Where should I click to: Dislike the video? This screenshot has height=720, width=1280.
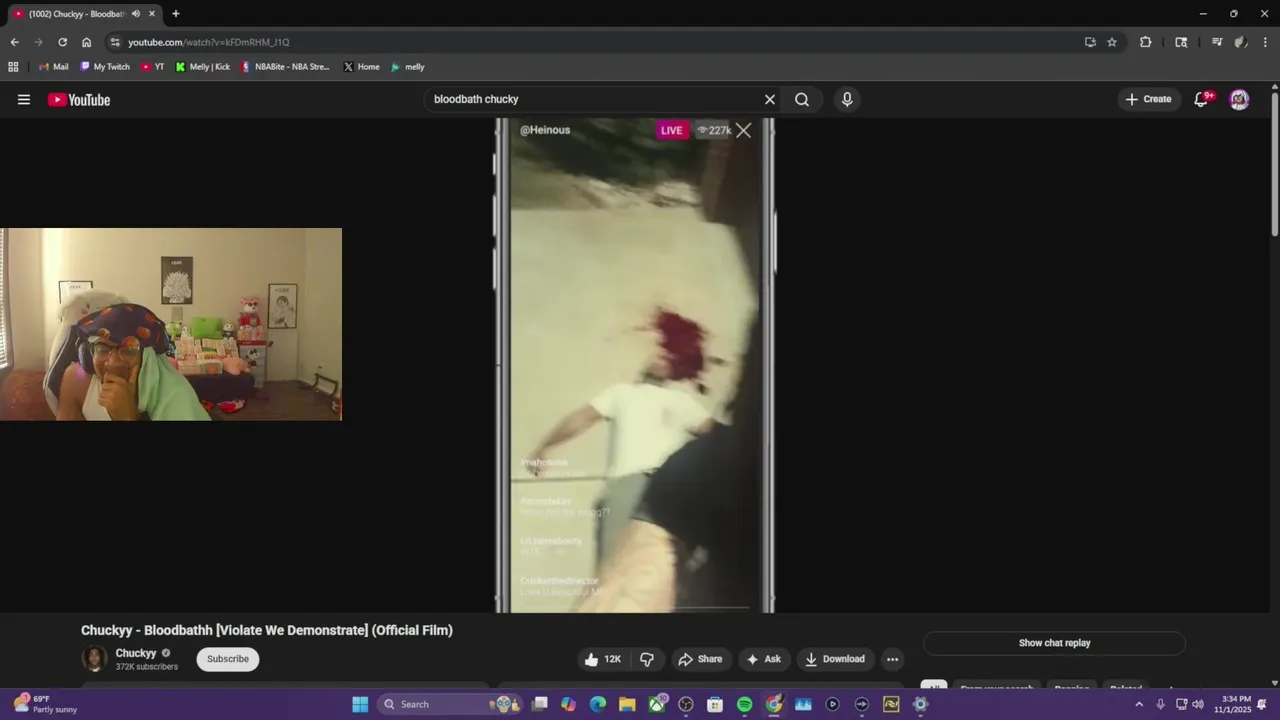pyautogui.click(x=647, y=659)
